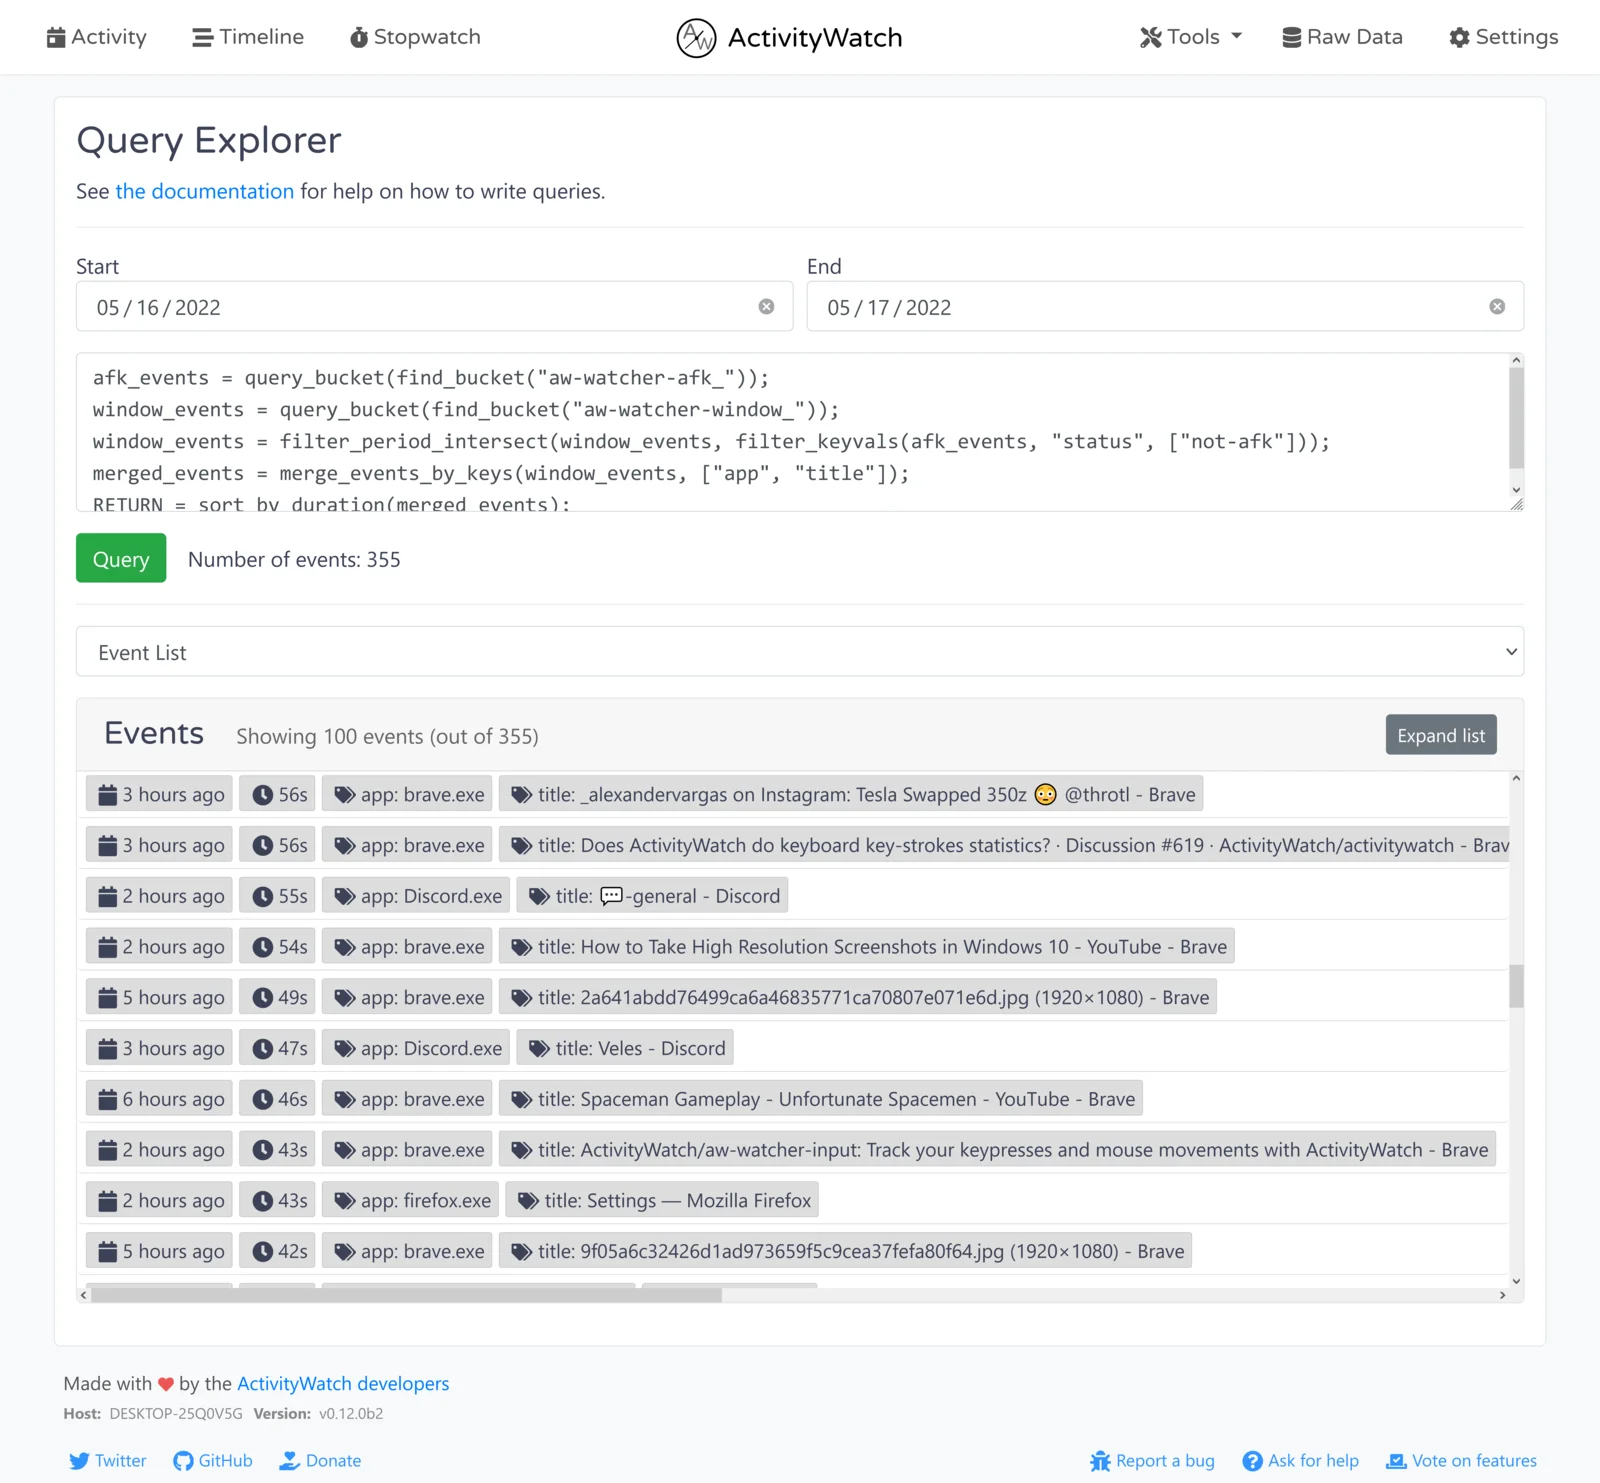Click calendar icon on Spaceman Gameplay row

pos(108,1099)
